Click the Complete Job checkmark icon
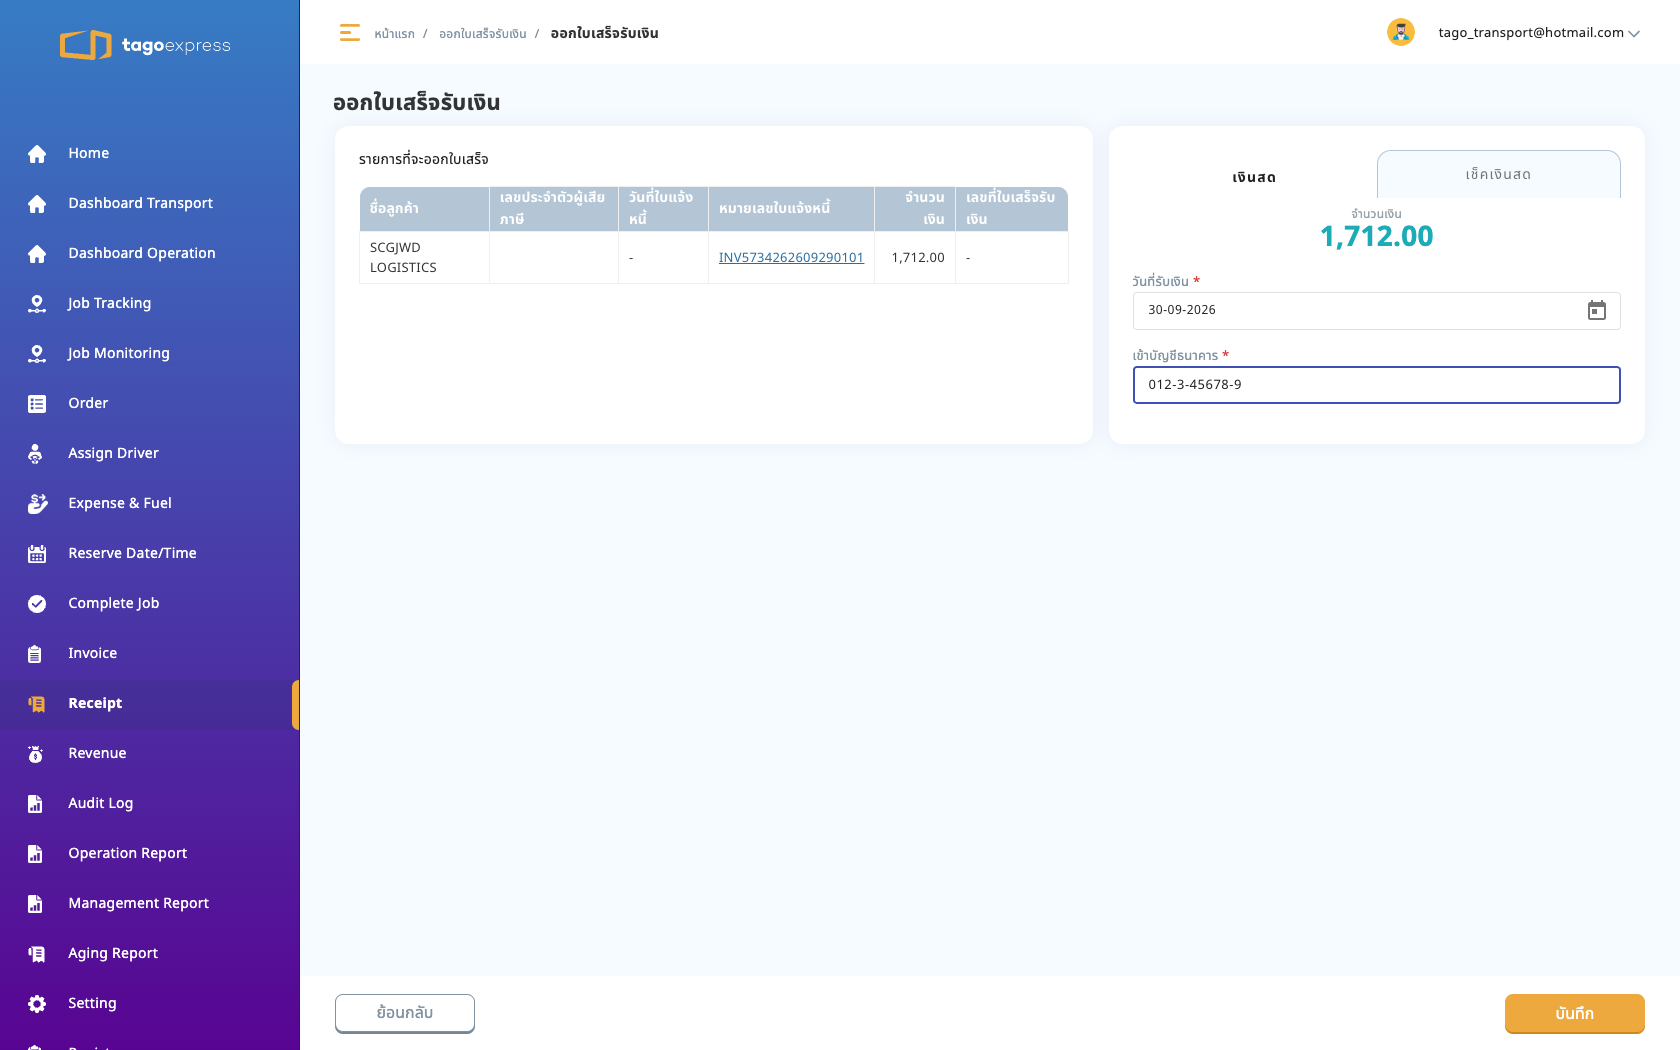The image size is (1680, 1050). tap(37, 604)
